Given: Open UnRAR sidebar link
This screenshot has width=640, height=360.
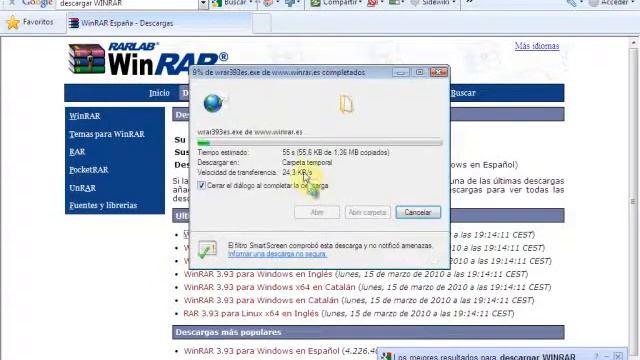Looking at the screenshot, I should coord(82,188).
